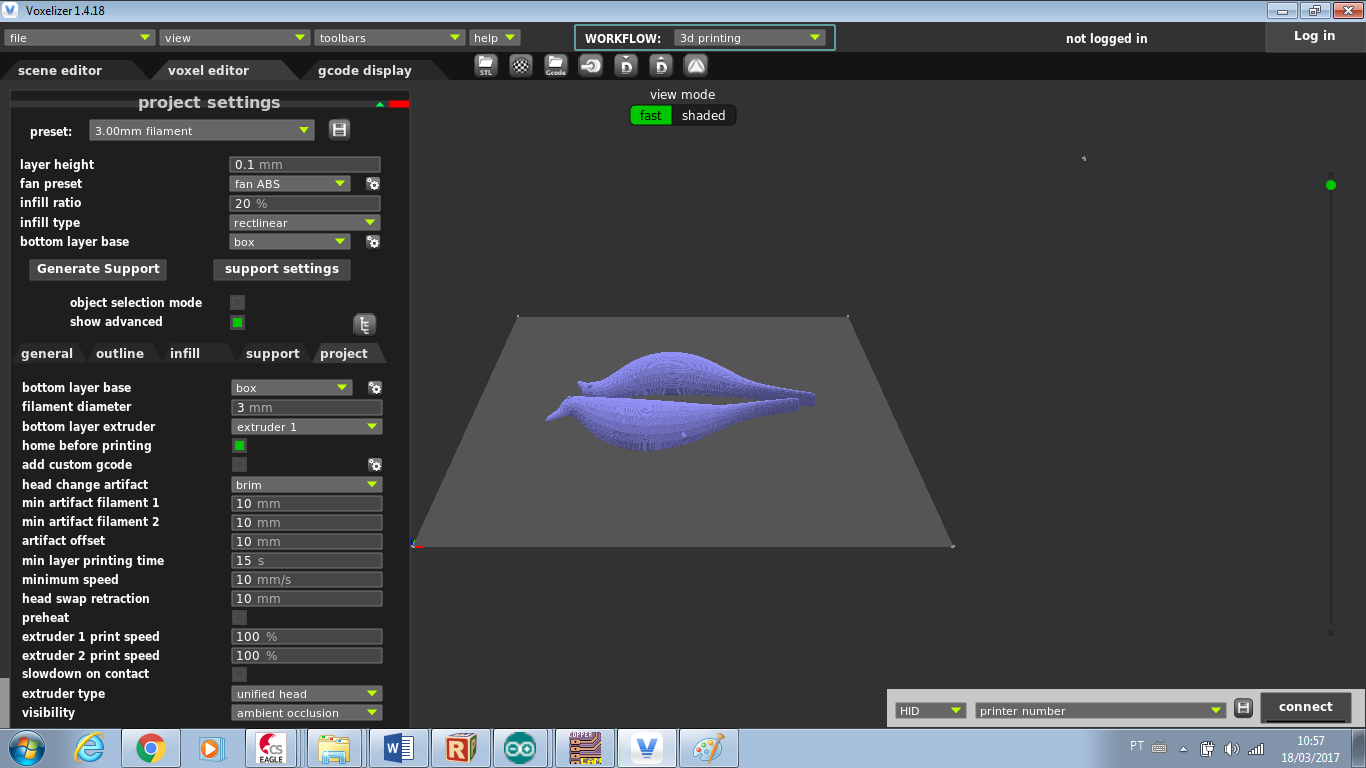Open the file menu
Viewport: 1366px width, 768px height.
[x=79, y=38]
